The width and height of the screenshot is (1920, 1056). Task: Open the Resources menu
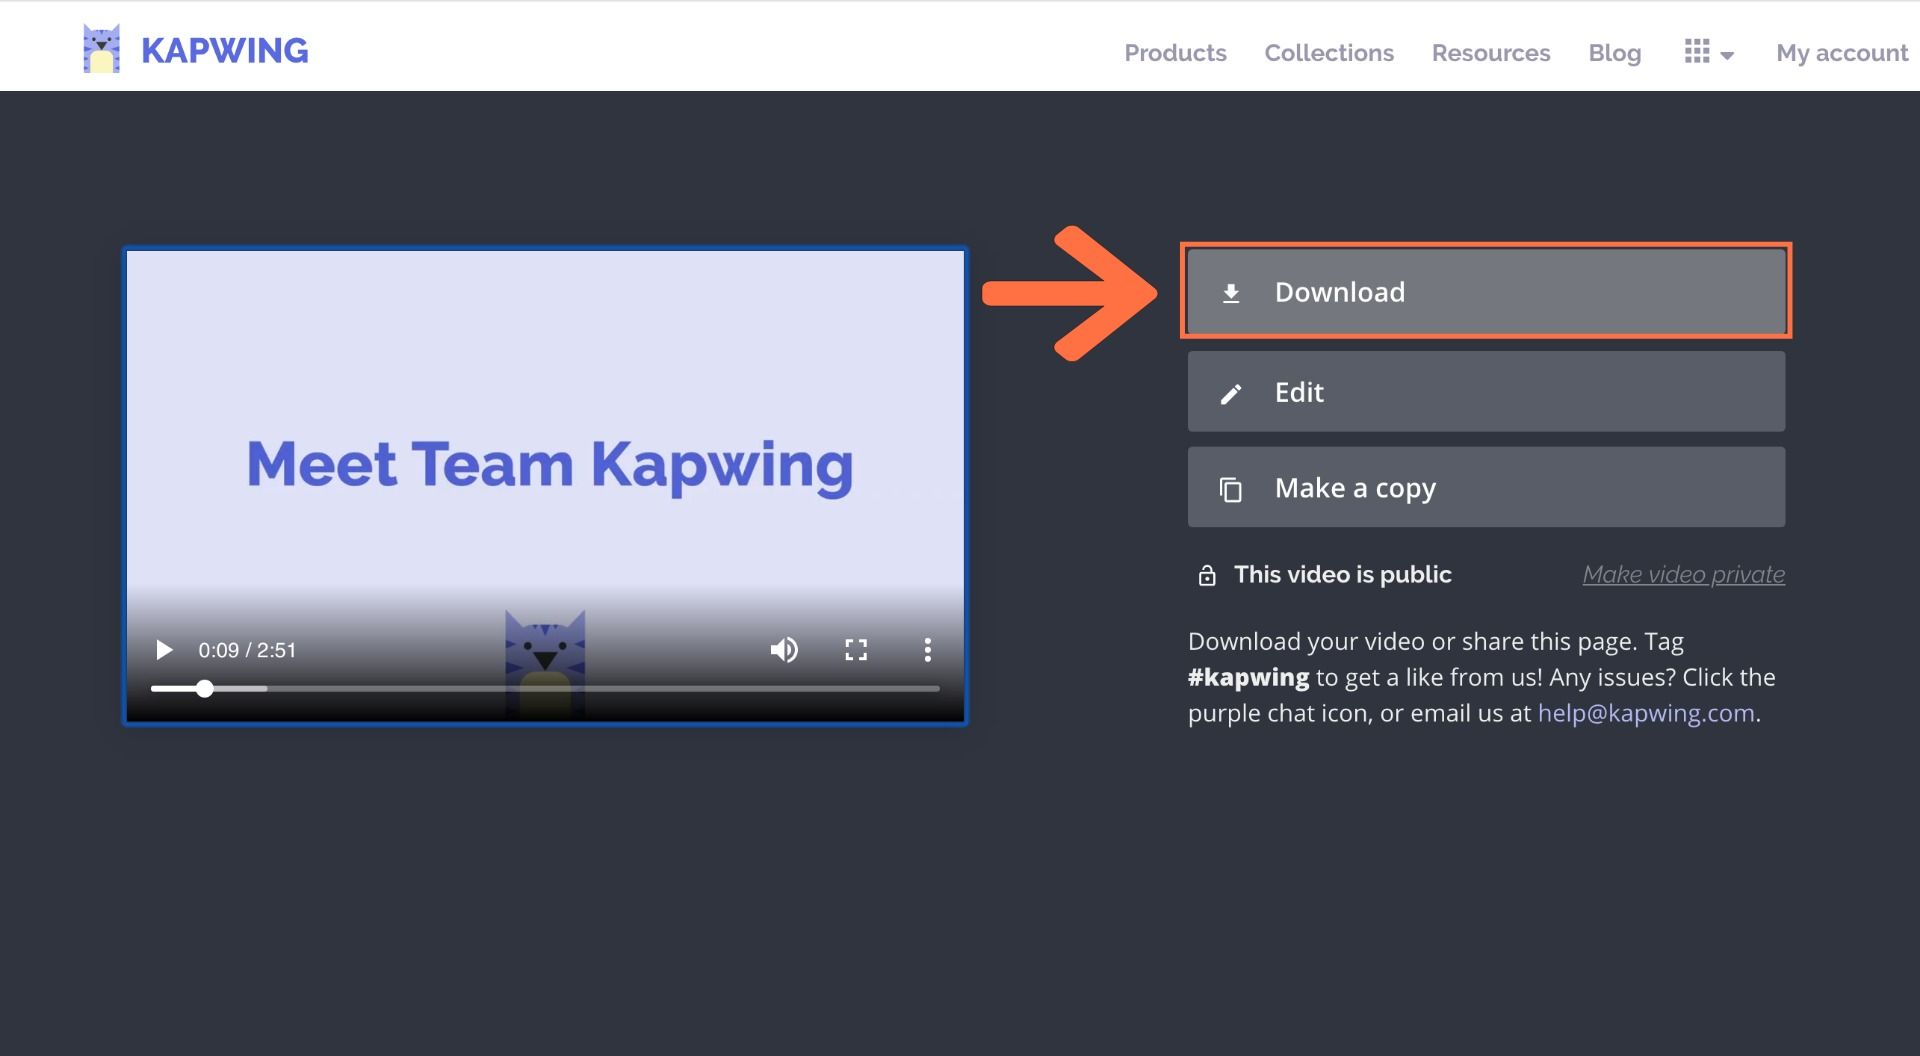tap(1490, 53)
